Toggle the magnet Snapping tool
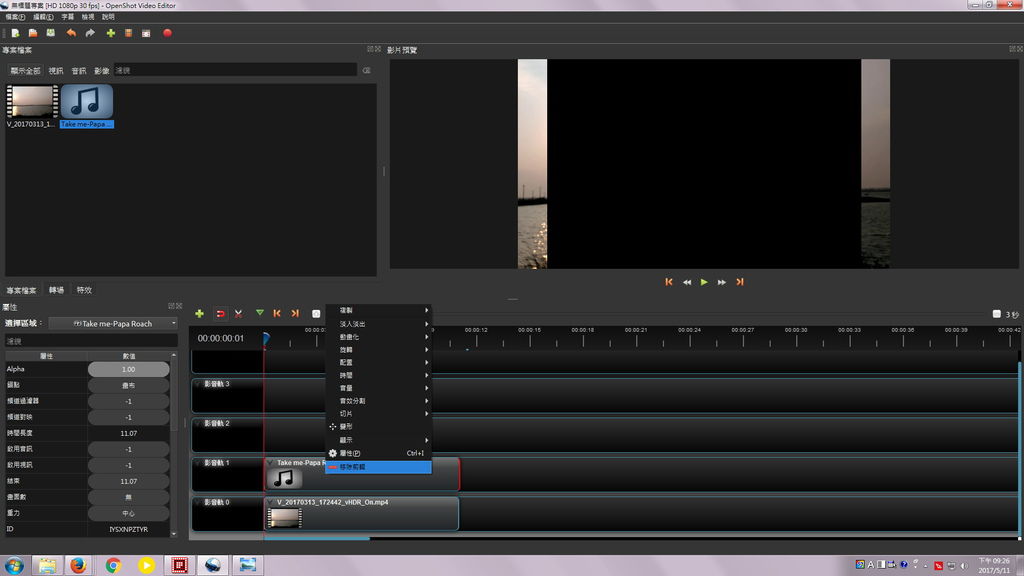 [x=220, y=314]
